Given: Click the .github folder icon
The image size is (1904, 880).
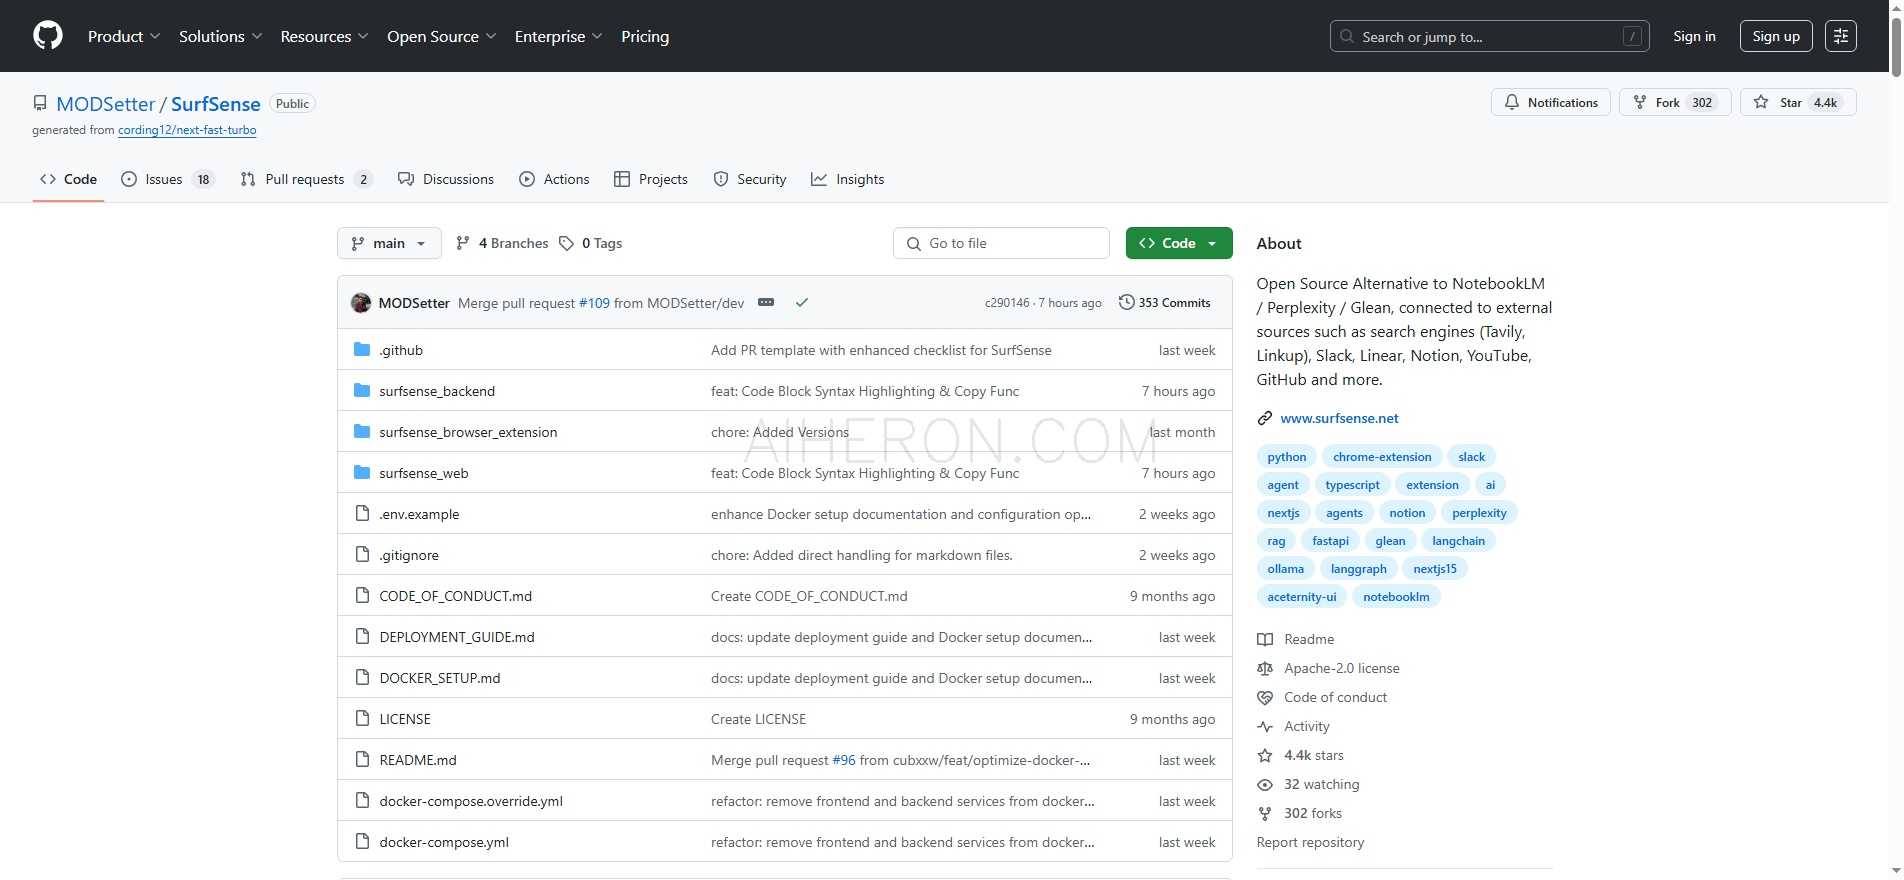Looking at the screenshot, I should tap(362, 350).
